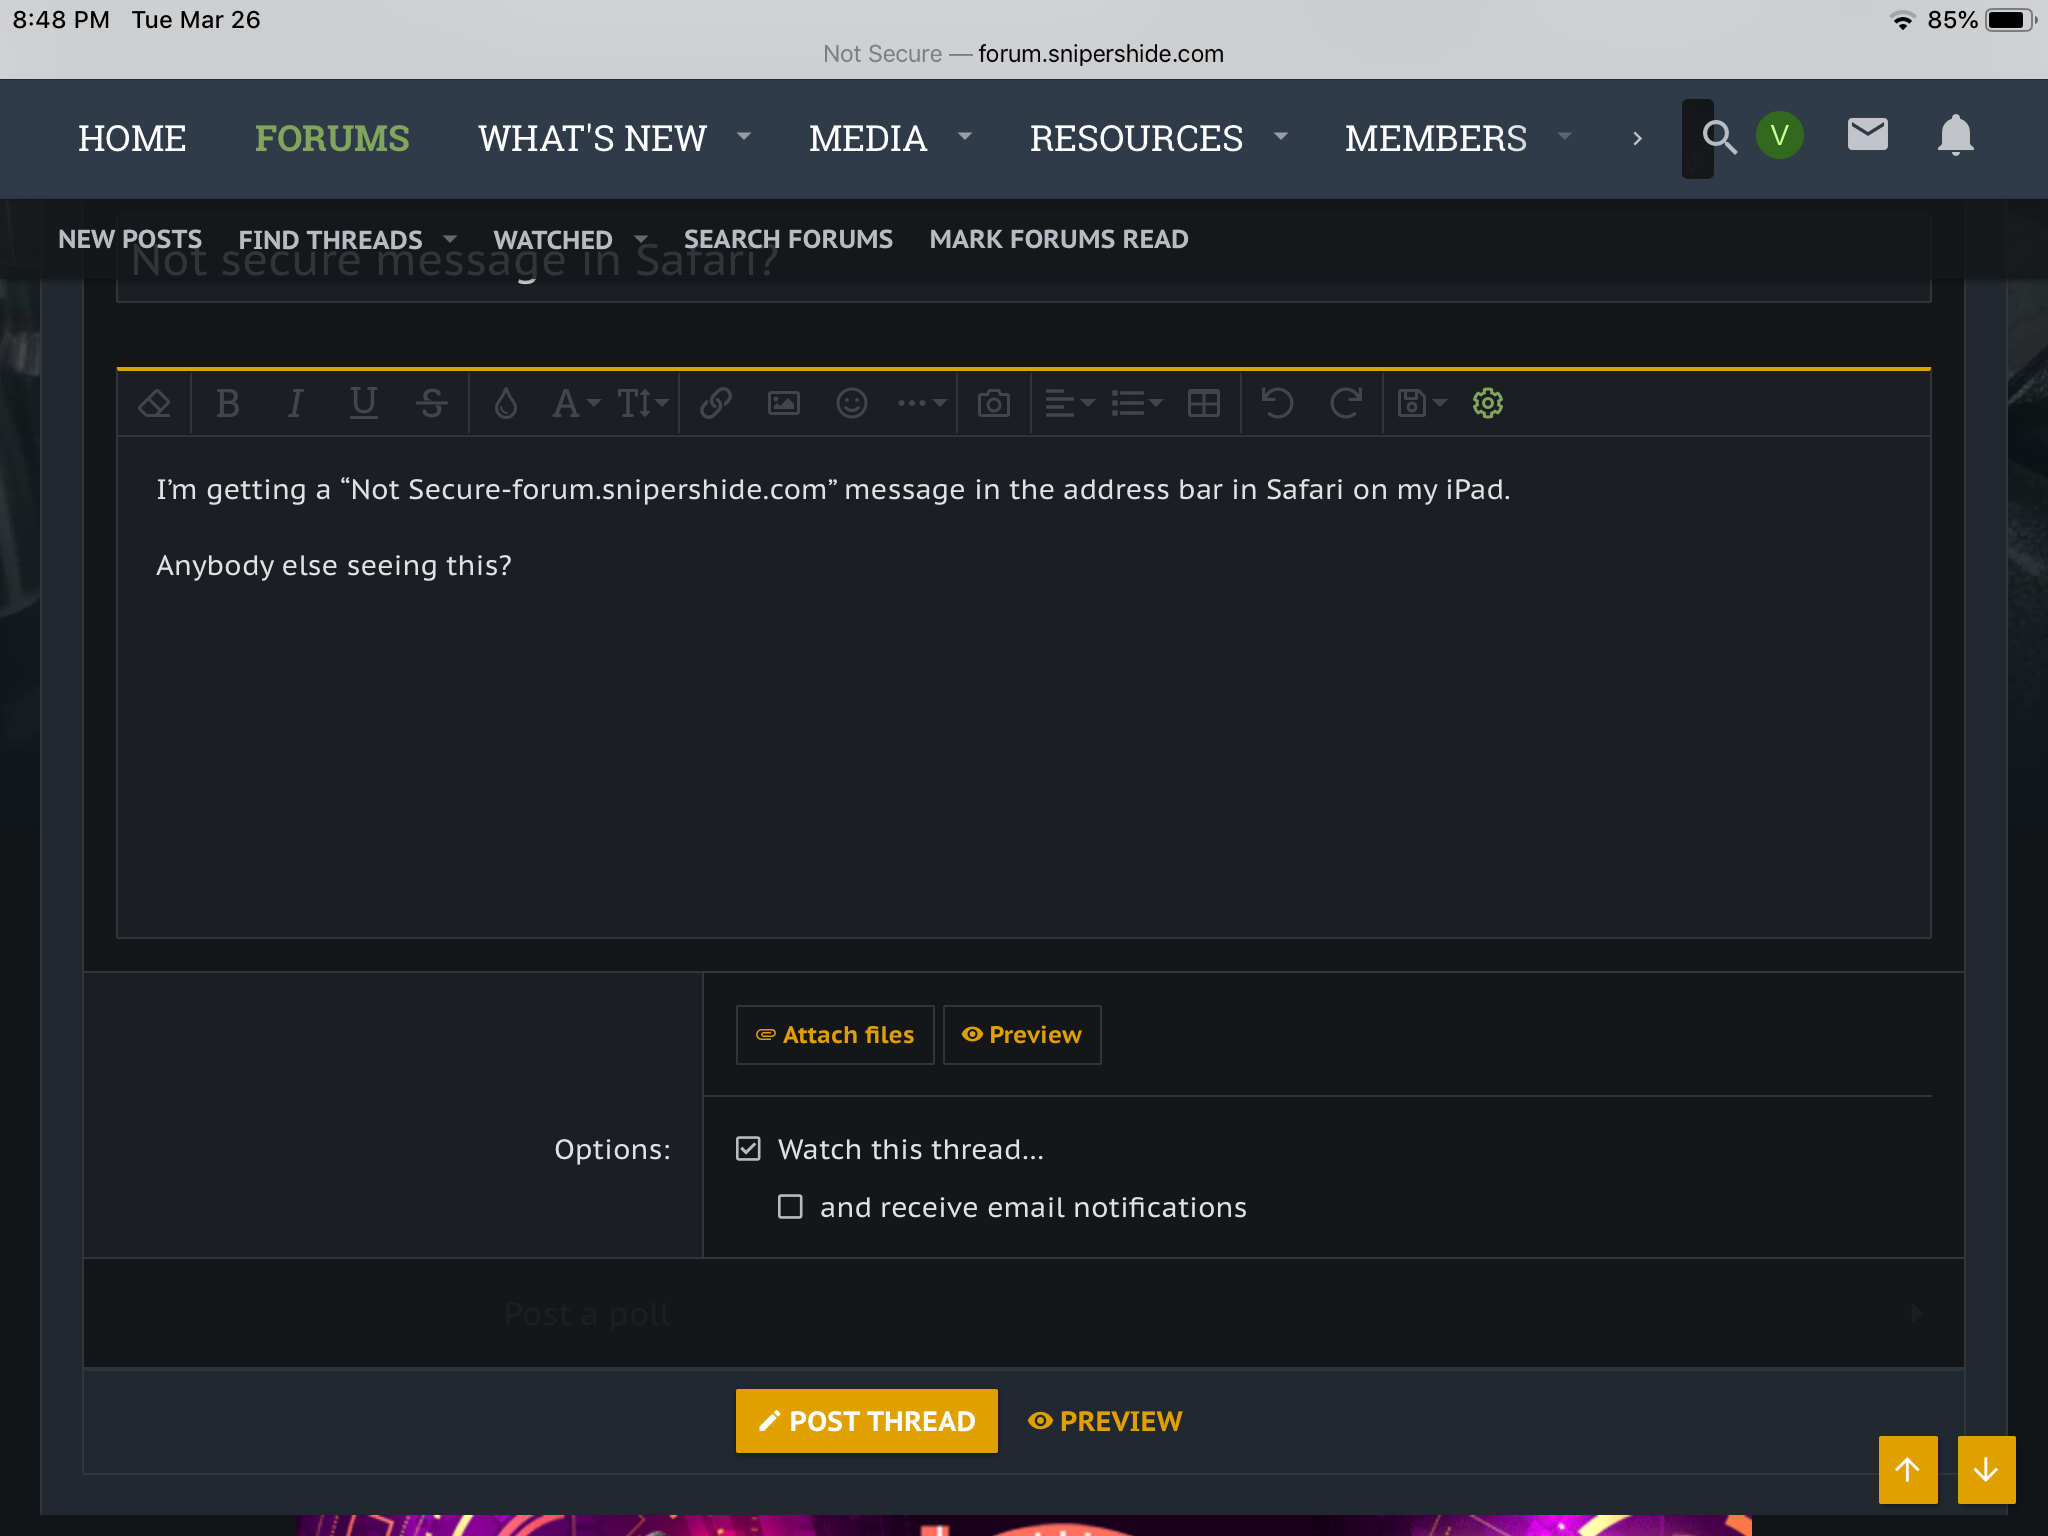Toggle bold formatting
Screen dimensions: 2048x1536
click(x=228, y=404)
